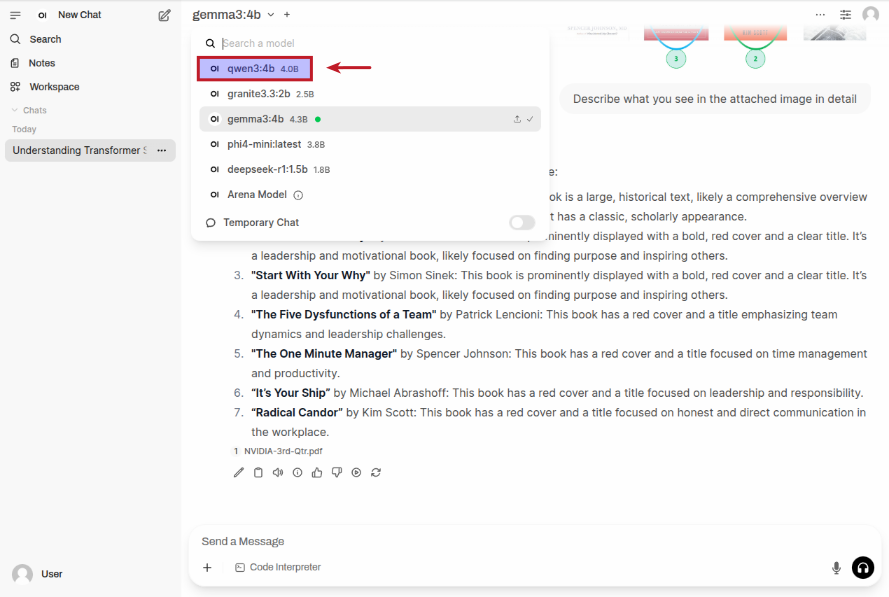Open the Notes section
Screen dimensions: 889x597
[42, 63]
